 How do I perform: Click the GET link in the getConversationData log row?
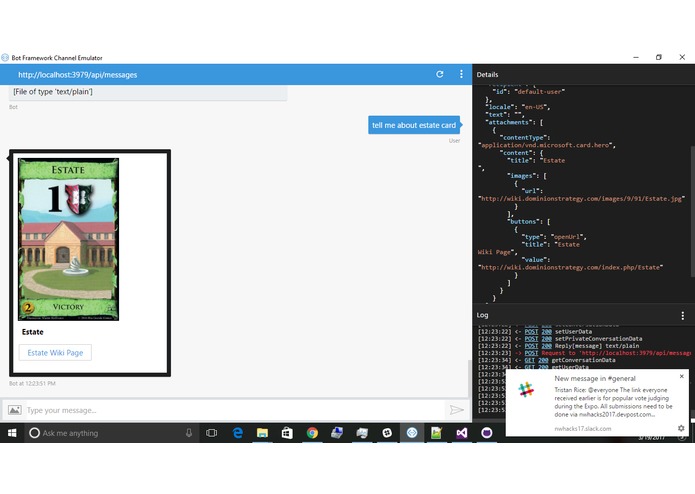[529, 360]
